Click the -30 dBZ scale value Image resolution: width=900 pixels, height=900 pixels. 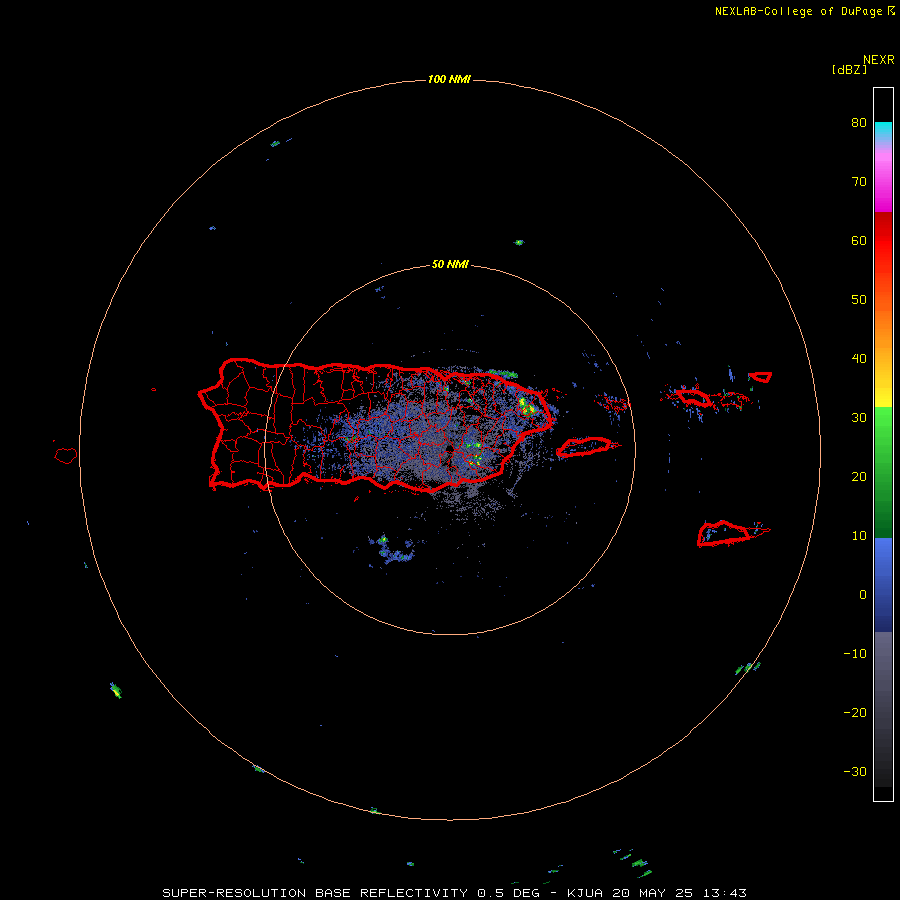(x=855, y=772)
